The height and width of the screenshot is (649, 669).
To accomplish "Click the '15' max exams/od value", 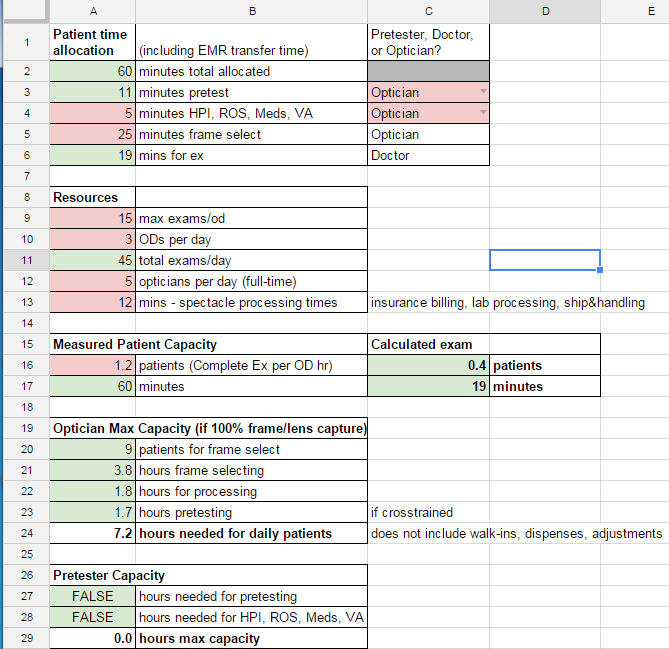I will 93,218.
